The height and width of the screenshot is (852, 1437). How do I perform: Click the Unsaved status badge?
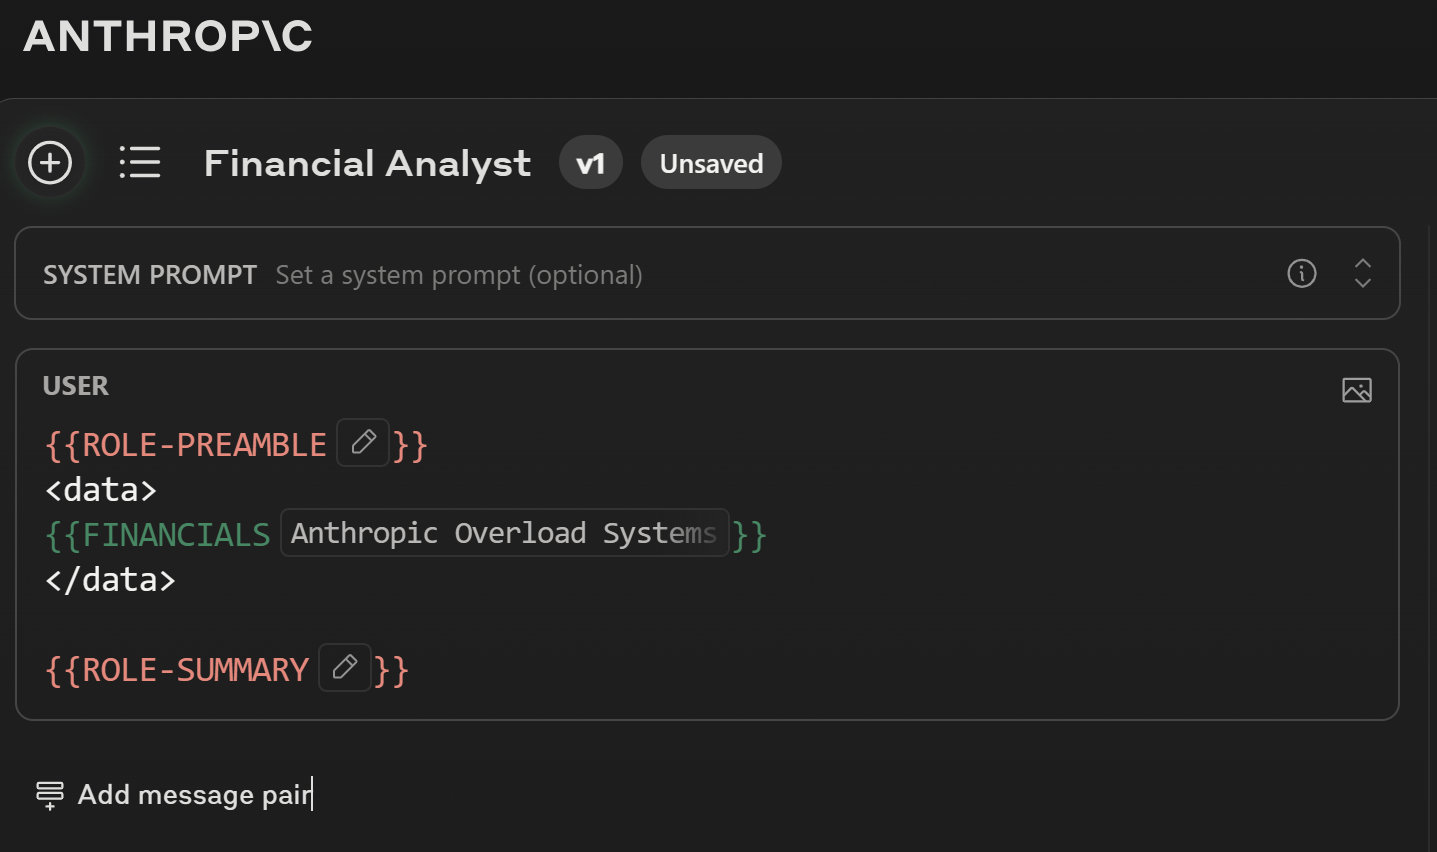click(x=711, y=163)
